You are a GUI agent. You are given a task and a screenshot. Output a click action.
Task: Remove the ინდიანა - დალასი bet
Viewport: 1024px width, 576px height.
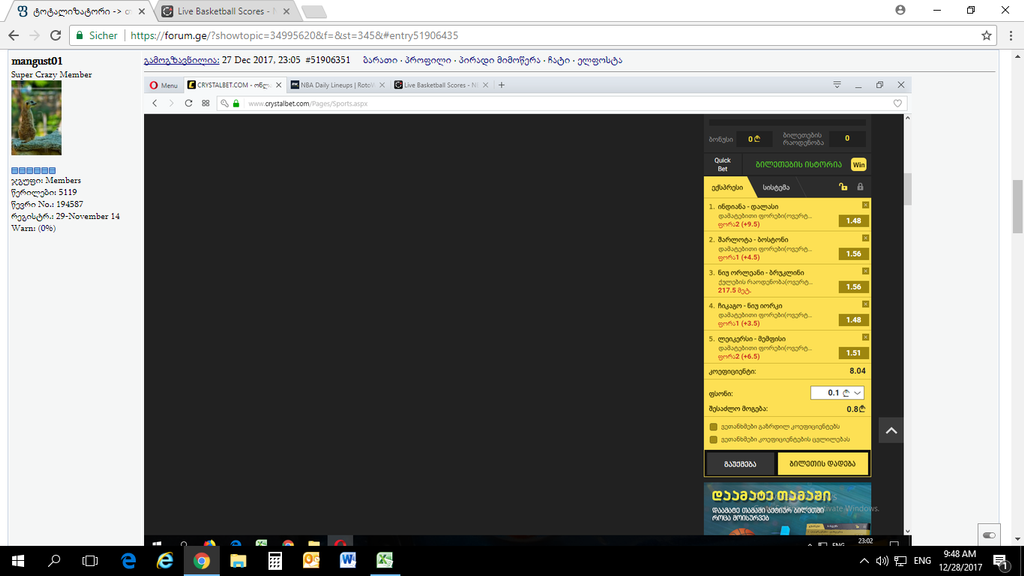[x=865, y=205]
